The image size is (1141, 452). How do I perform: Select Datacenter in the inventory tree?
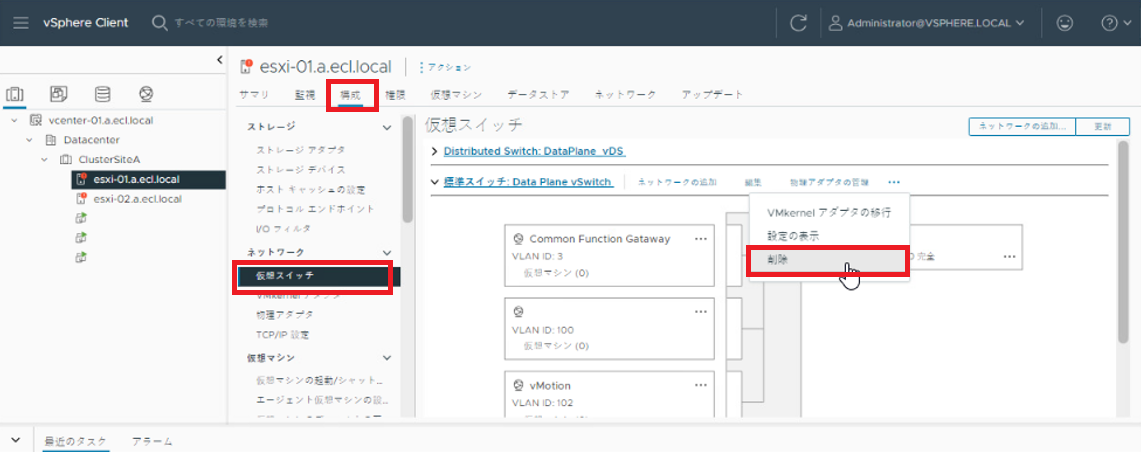point(92,140)
